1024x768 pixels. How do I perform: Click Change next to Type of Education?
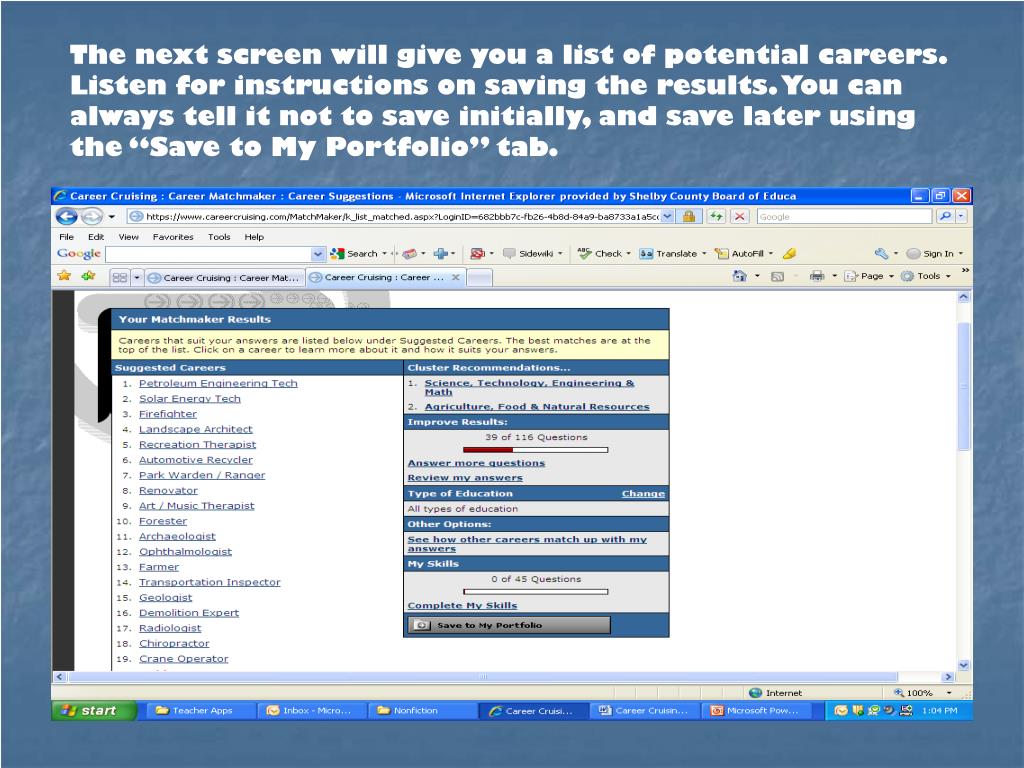[643, 494]
